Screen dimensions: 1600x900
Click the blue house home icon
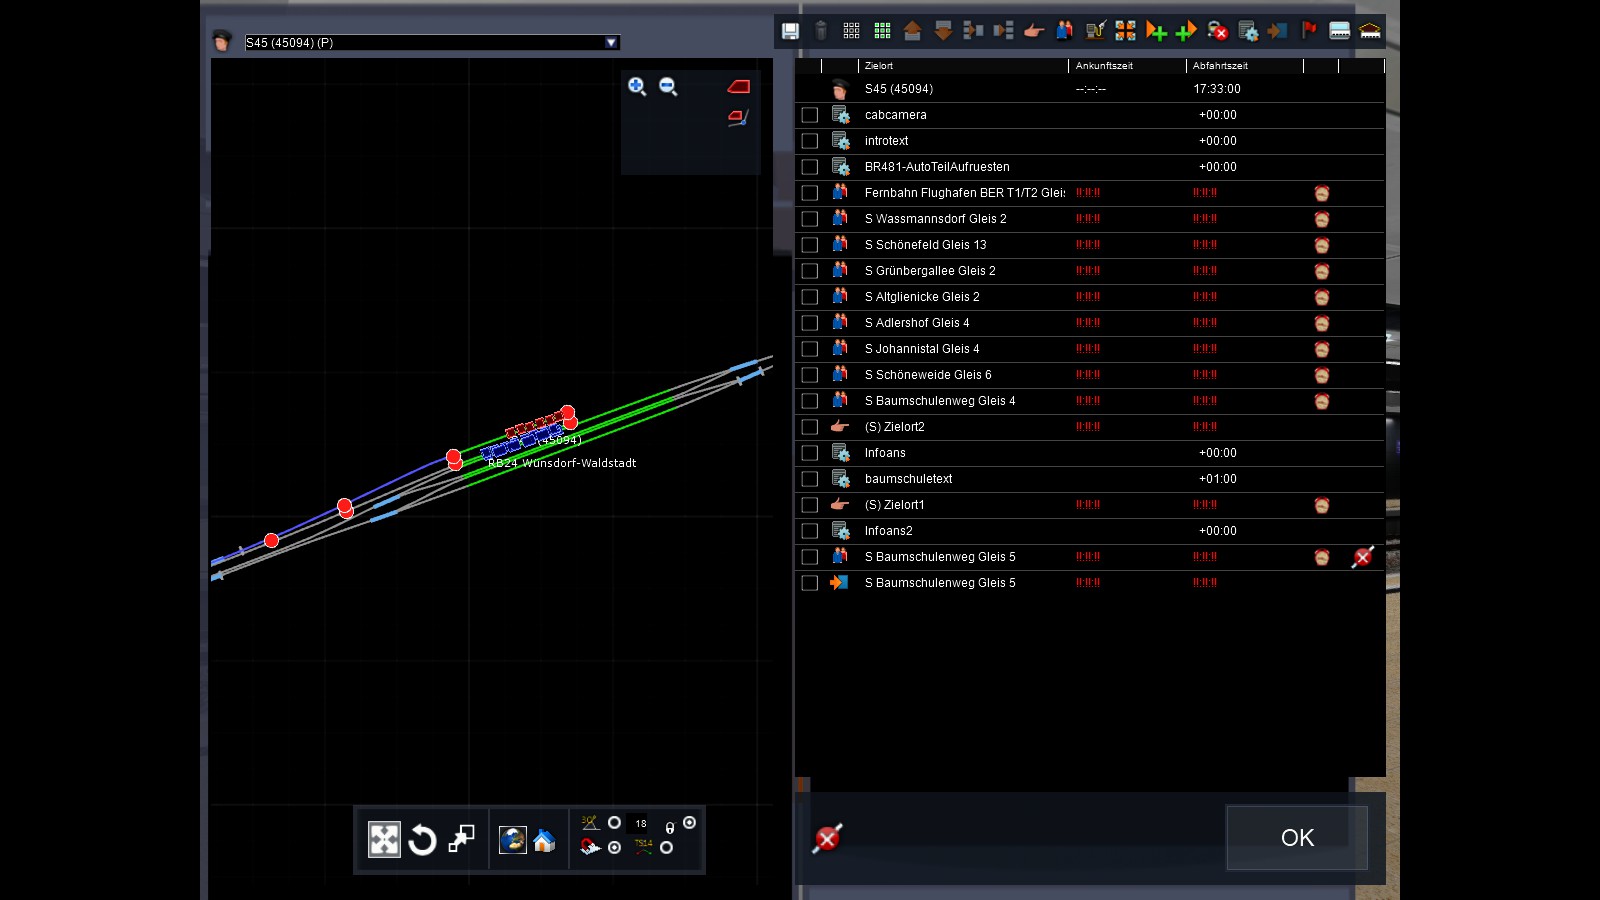coord(544,840)
